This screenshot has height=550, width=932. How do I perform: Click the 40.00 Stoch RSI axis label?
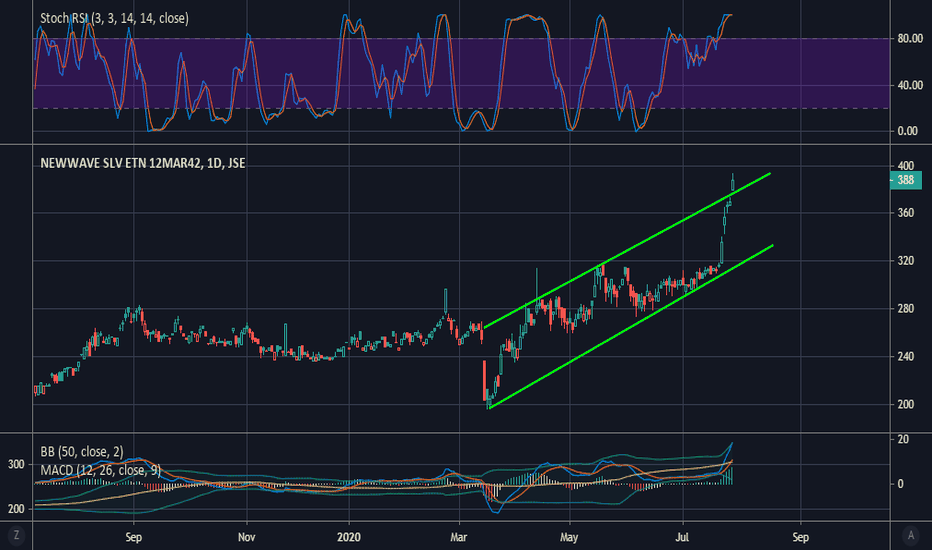(x=910, y=86)
